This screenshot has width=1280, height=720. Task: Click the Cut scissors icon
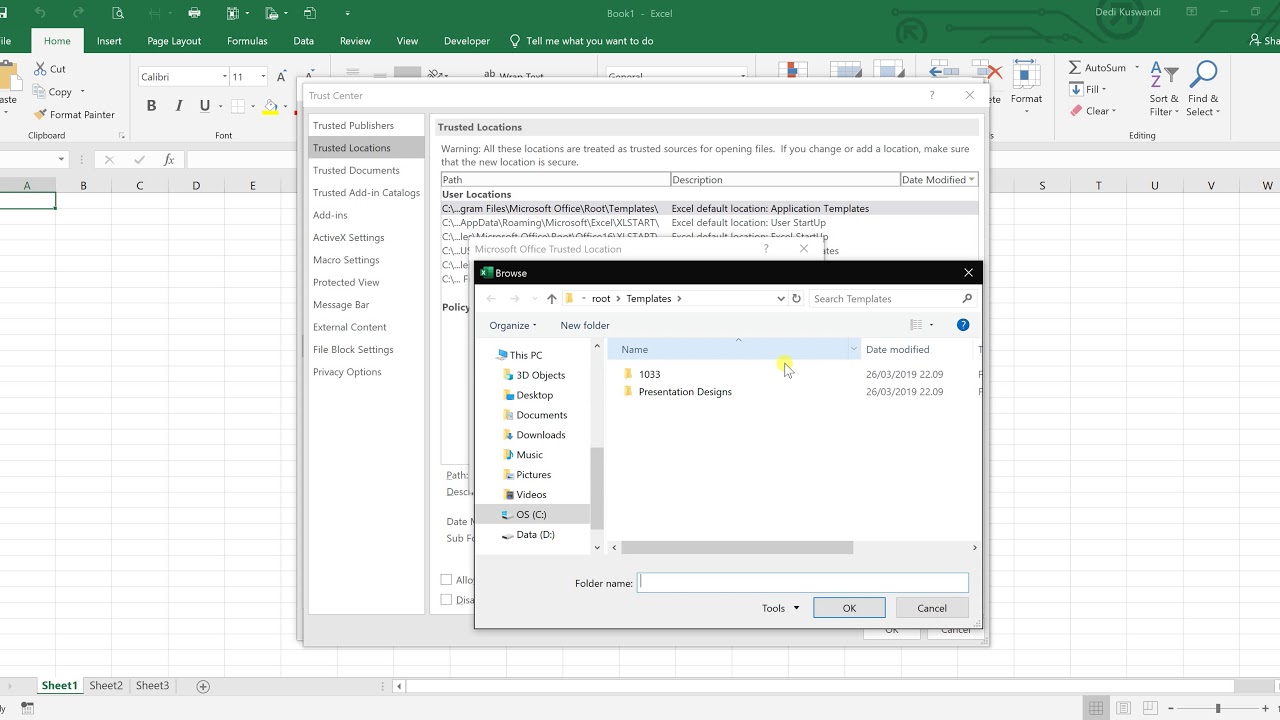click(x=40, y=69)
